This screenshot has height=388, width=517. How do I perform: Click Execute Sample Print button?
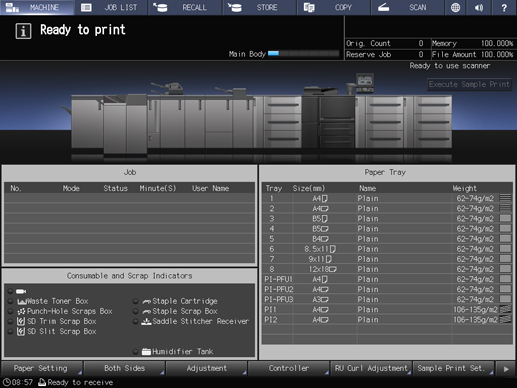point(469,84)
